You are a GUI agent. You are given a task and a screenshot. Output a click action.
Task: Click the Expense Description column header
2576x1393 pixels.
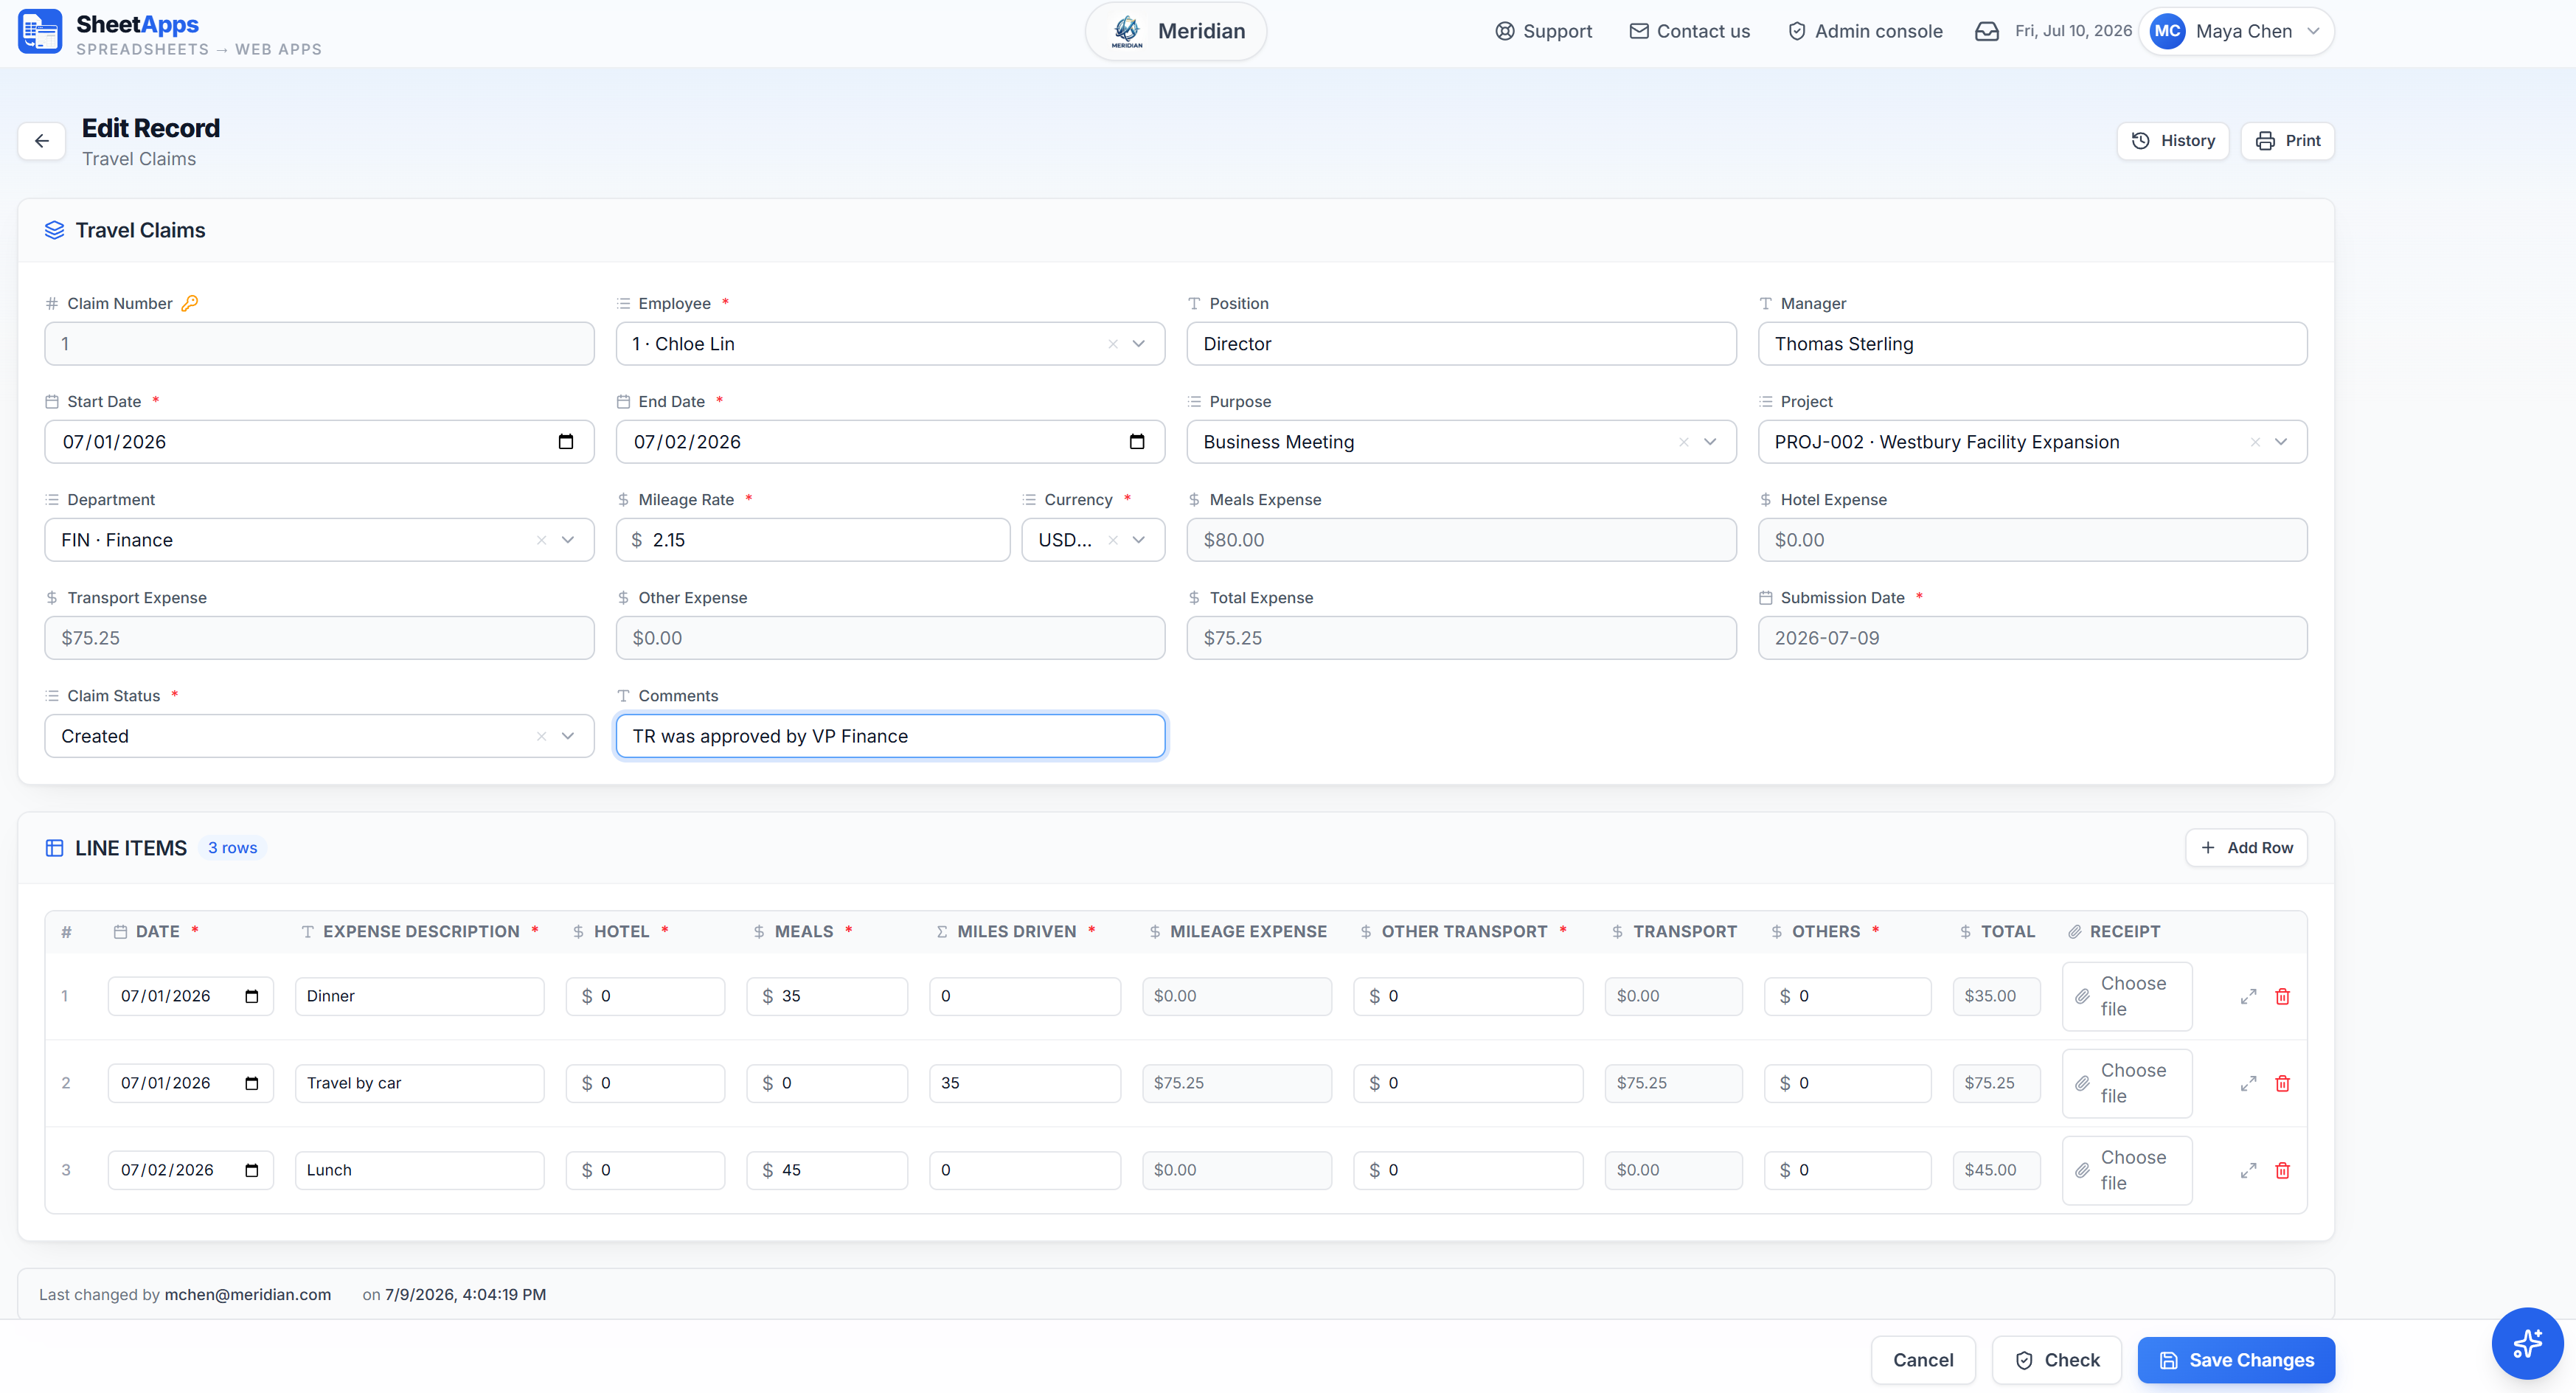coord(420,932)
